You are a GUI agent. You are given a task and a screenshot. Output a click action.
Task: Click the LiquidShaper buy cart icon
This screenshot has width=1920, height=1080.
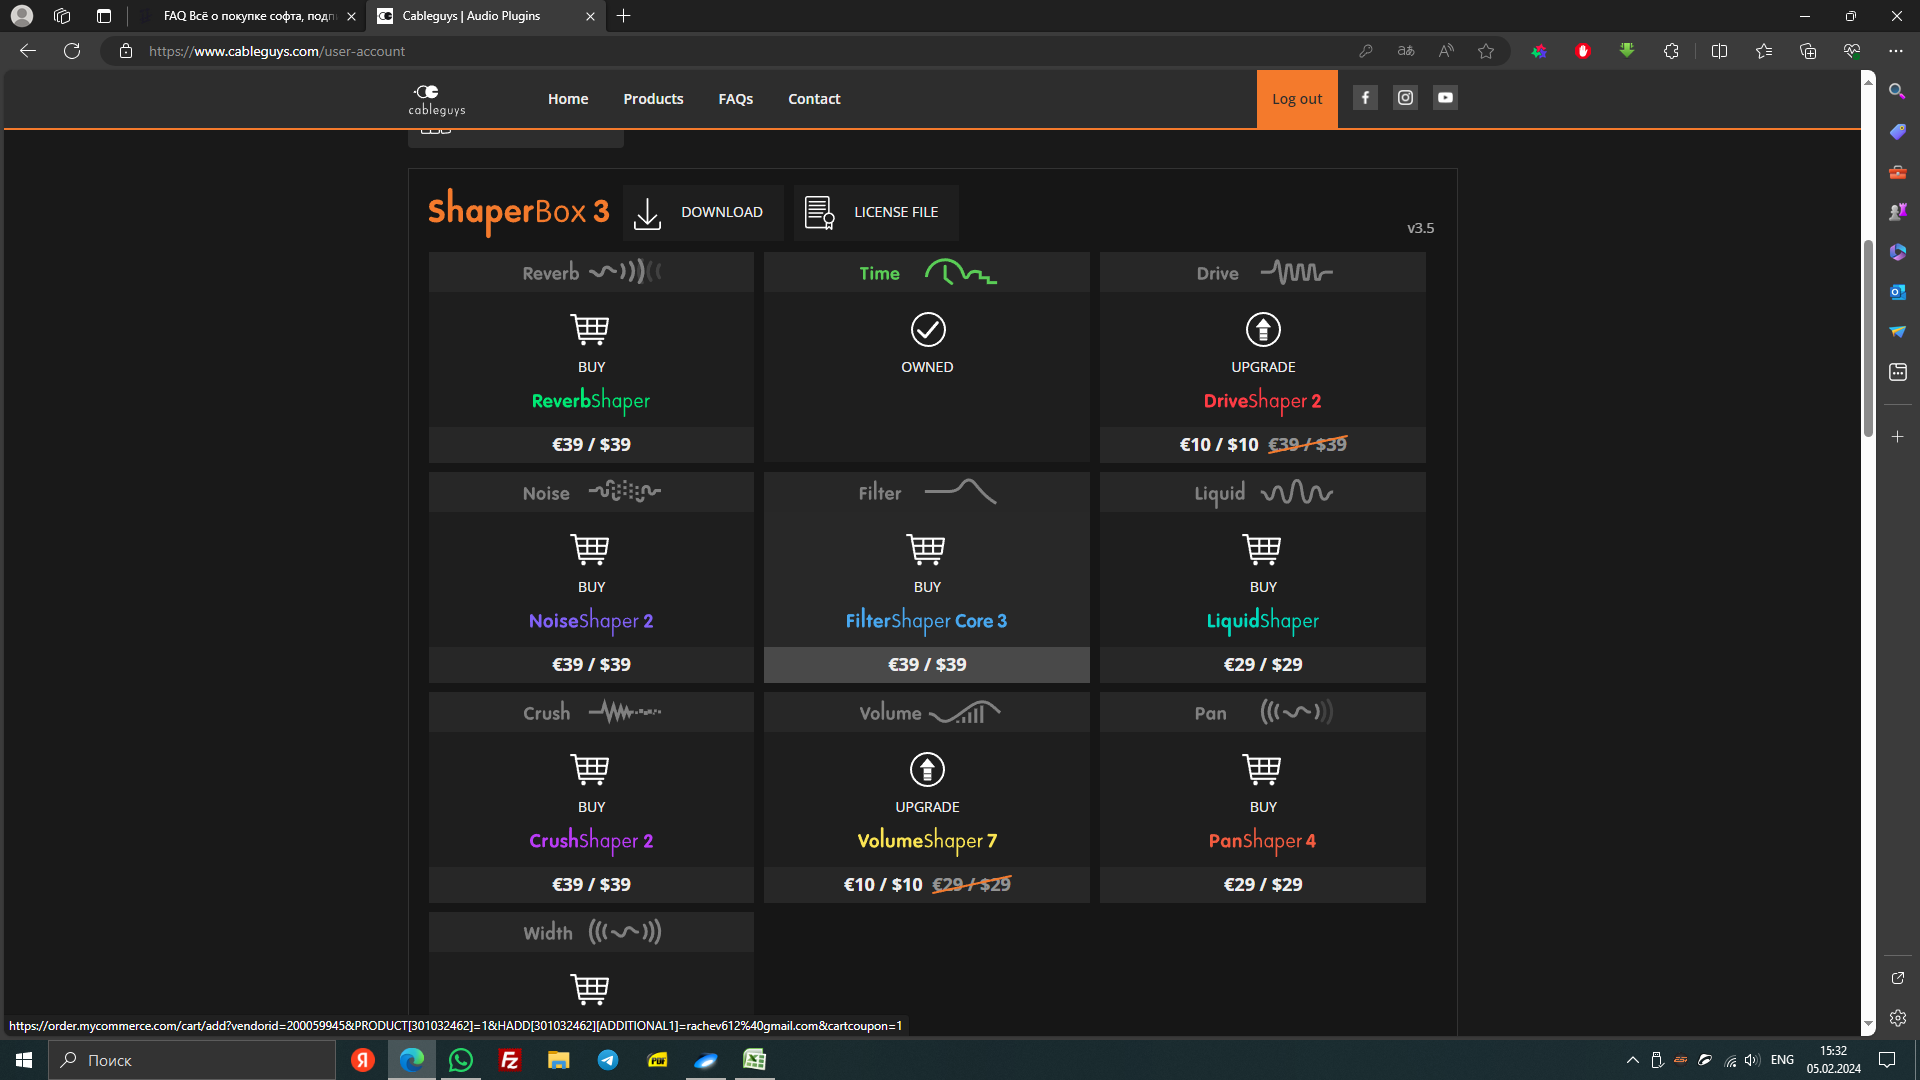pos(1262,550)
